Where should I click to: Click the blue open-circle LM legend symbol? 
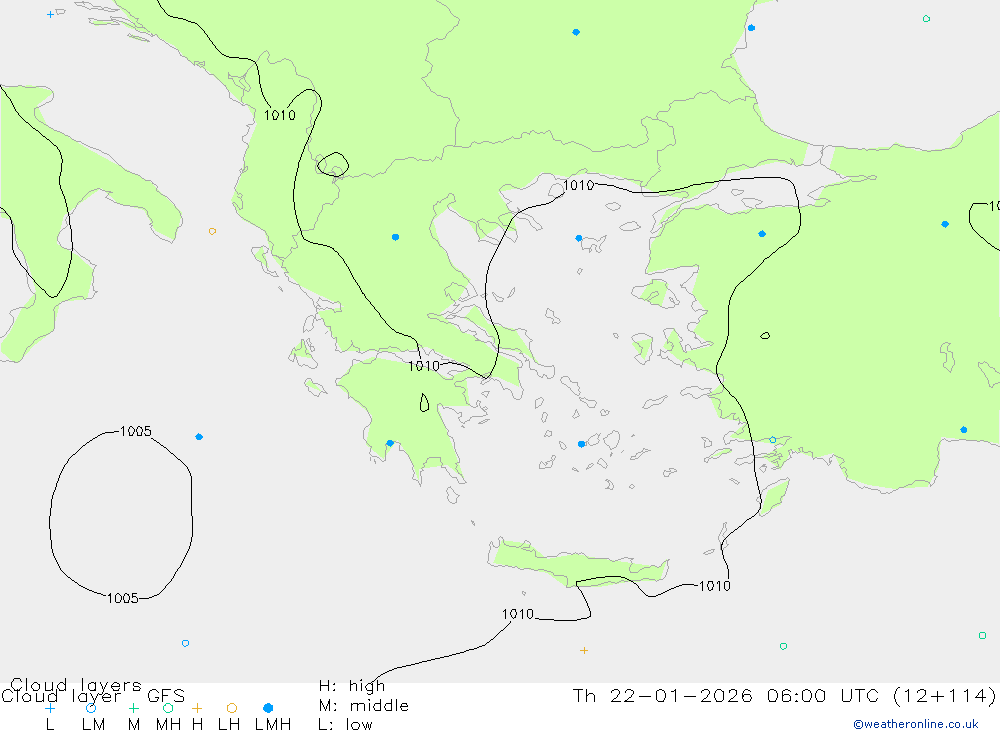click(91, 708)
